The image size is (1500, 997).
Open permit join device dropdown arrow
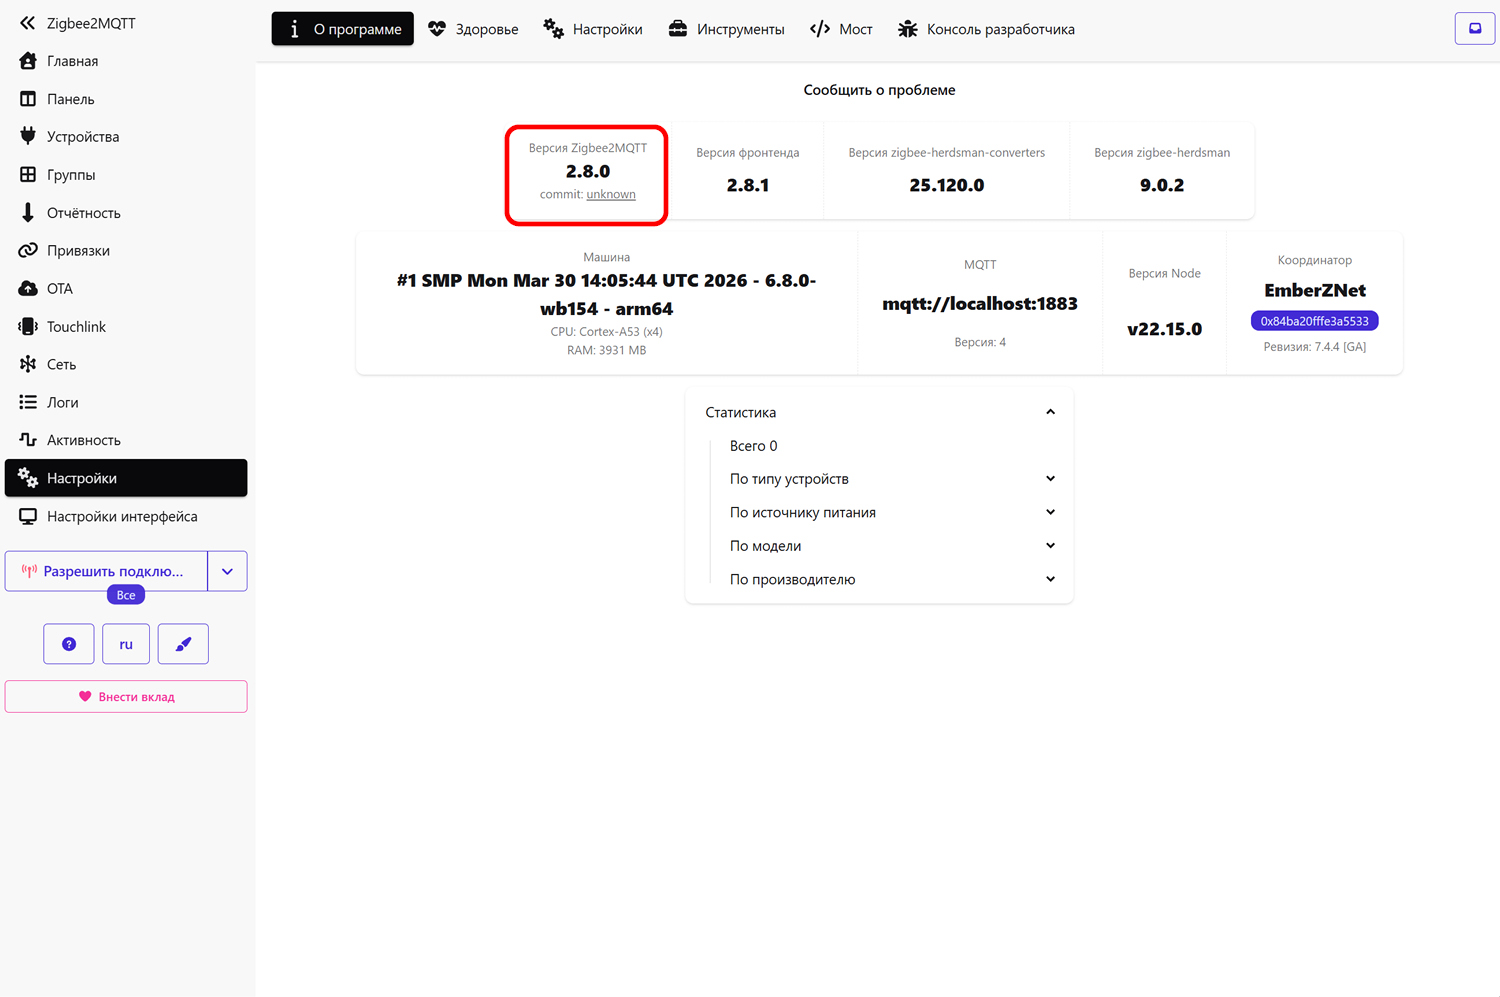[227, 571]
